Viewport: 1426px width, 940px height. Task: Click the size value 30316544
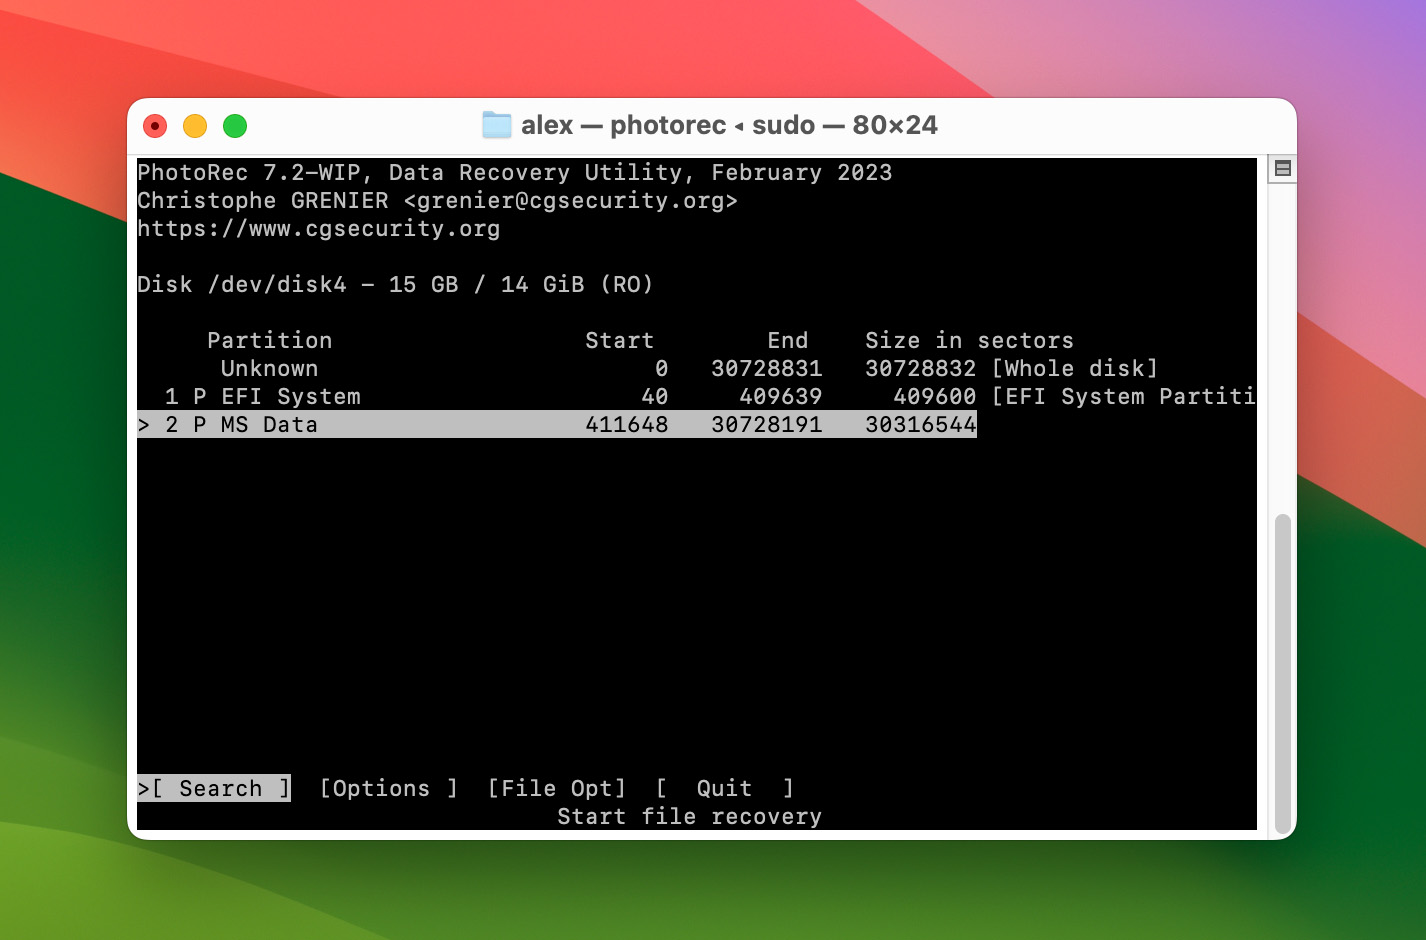[x=921, y=424]
